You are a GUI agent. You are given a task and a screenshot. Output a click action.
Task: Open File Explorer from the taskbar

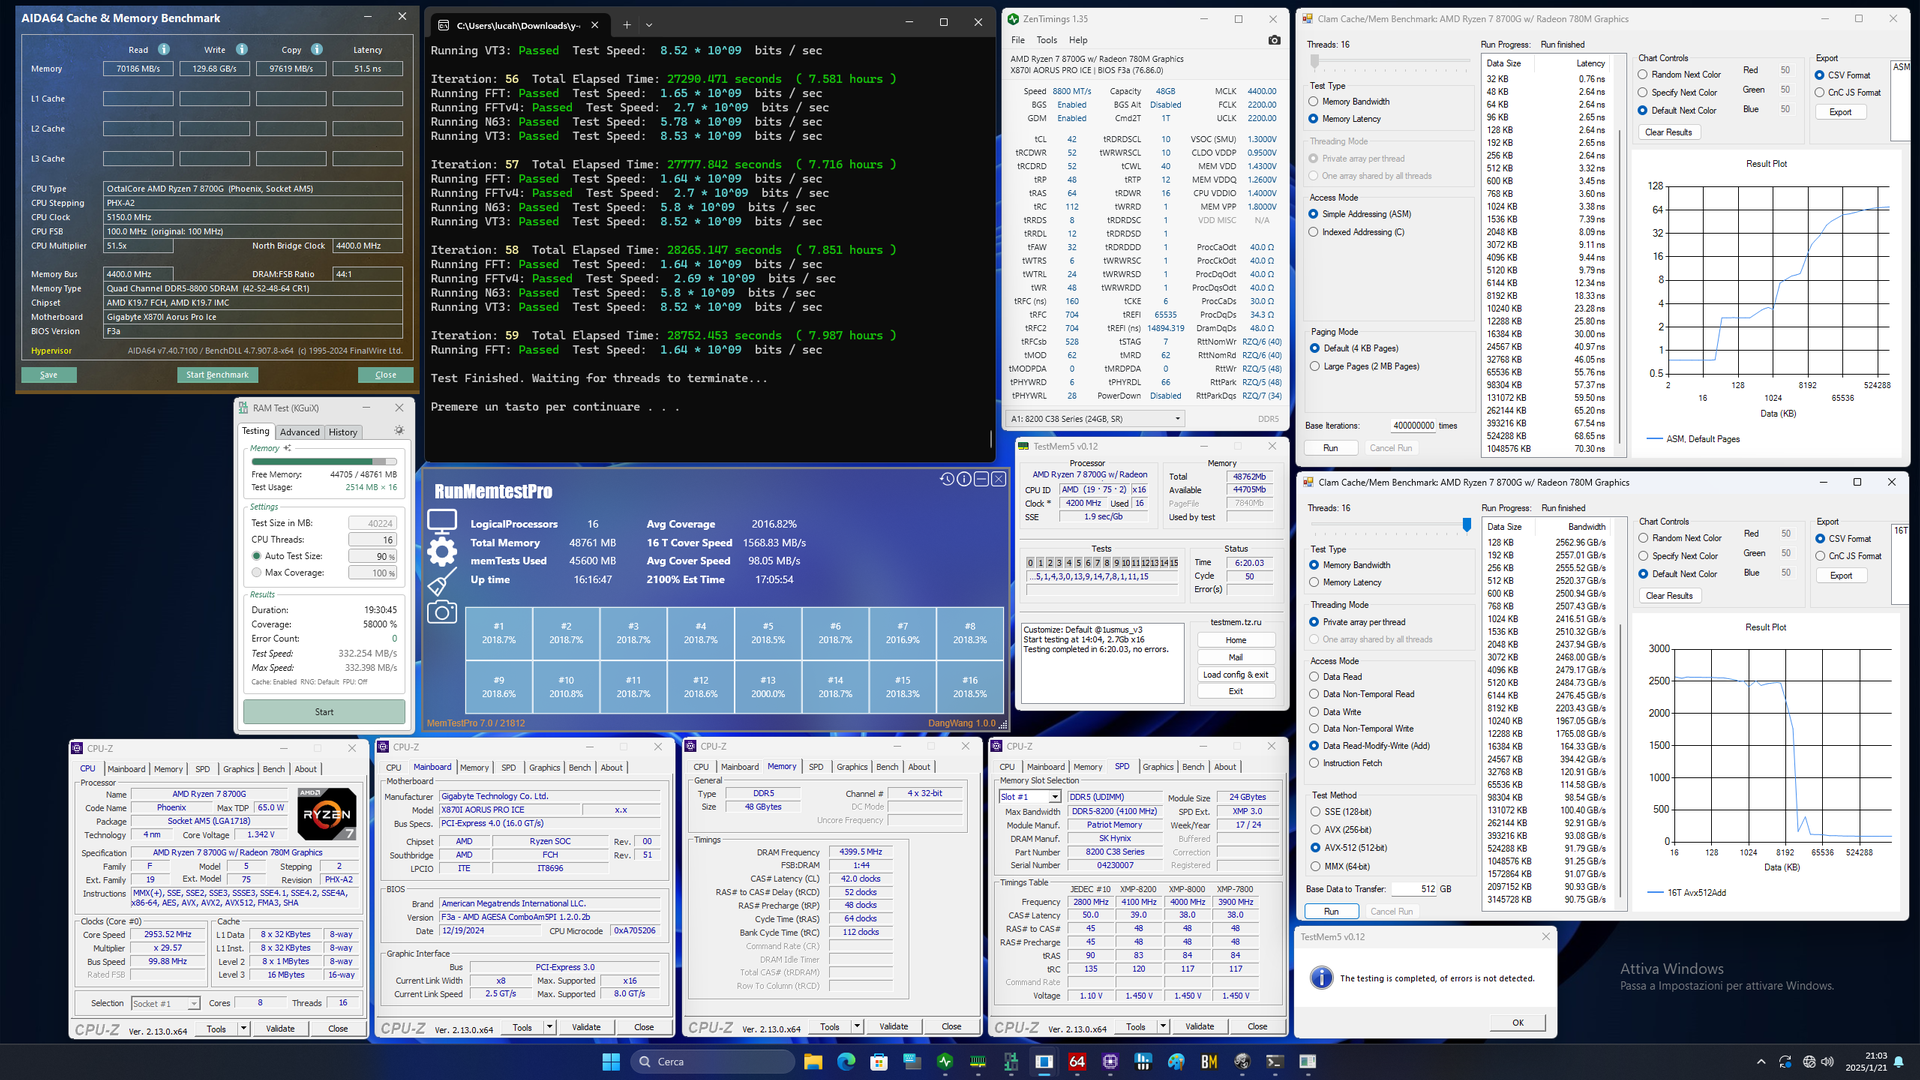(x=812, y=1062)
